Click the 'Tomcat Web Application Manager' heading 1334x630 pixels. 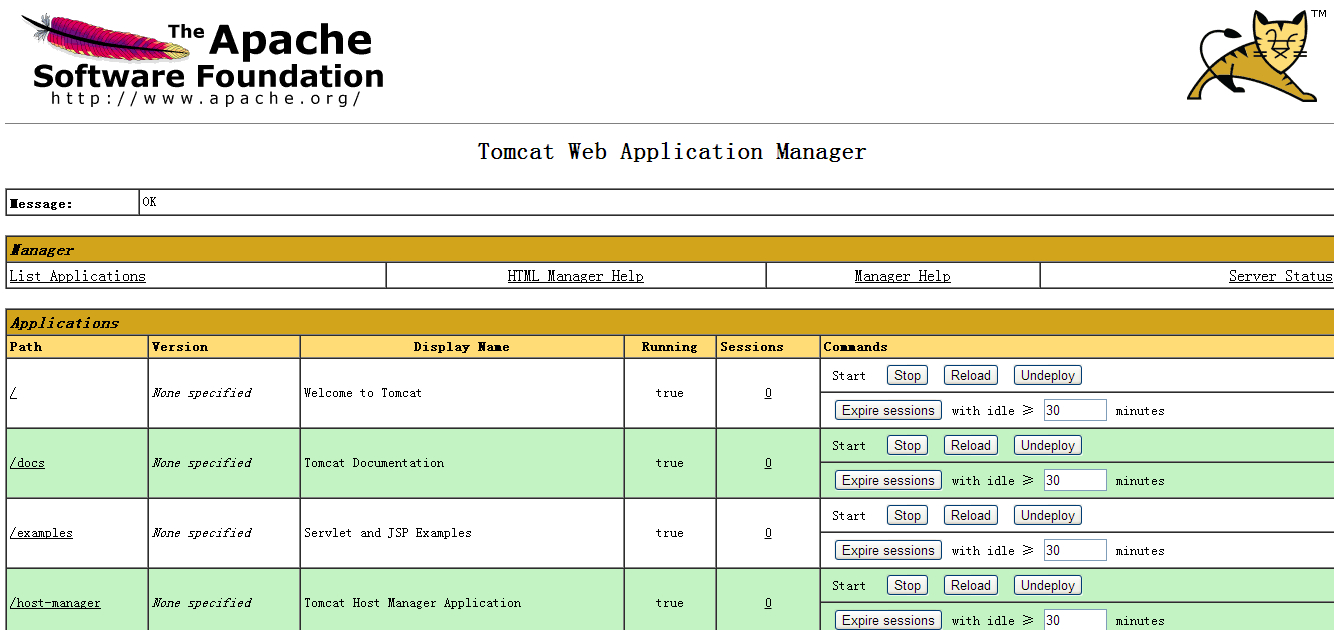click(672, 152)
